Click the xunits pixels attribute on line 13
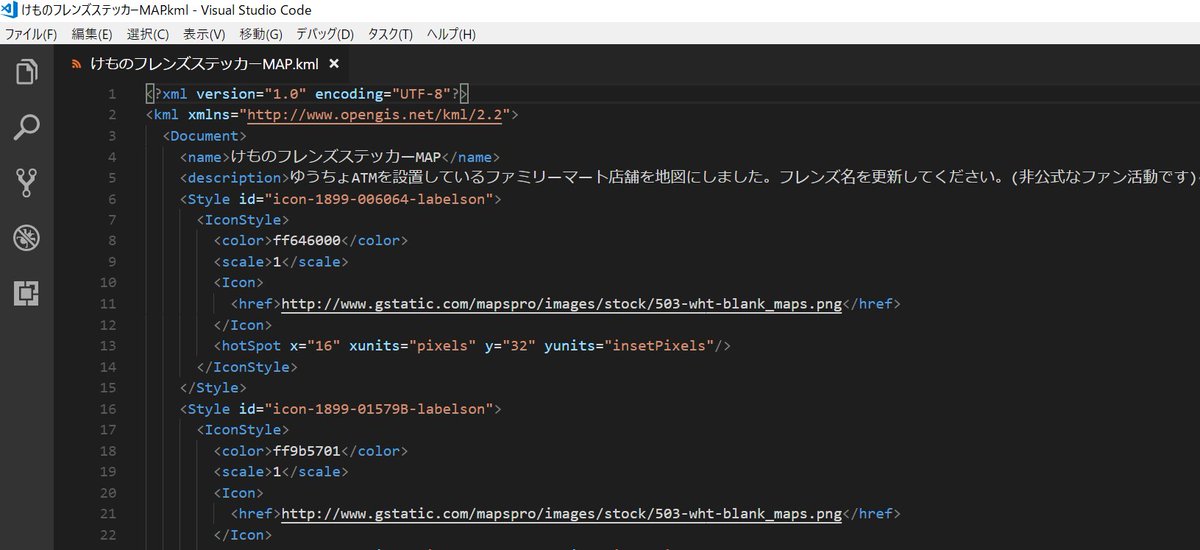The width and height of the screenshot is (1200, 550). click(x=411, y=346)
